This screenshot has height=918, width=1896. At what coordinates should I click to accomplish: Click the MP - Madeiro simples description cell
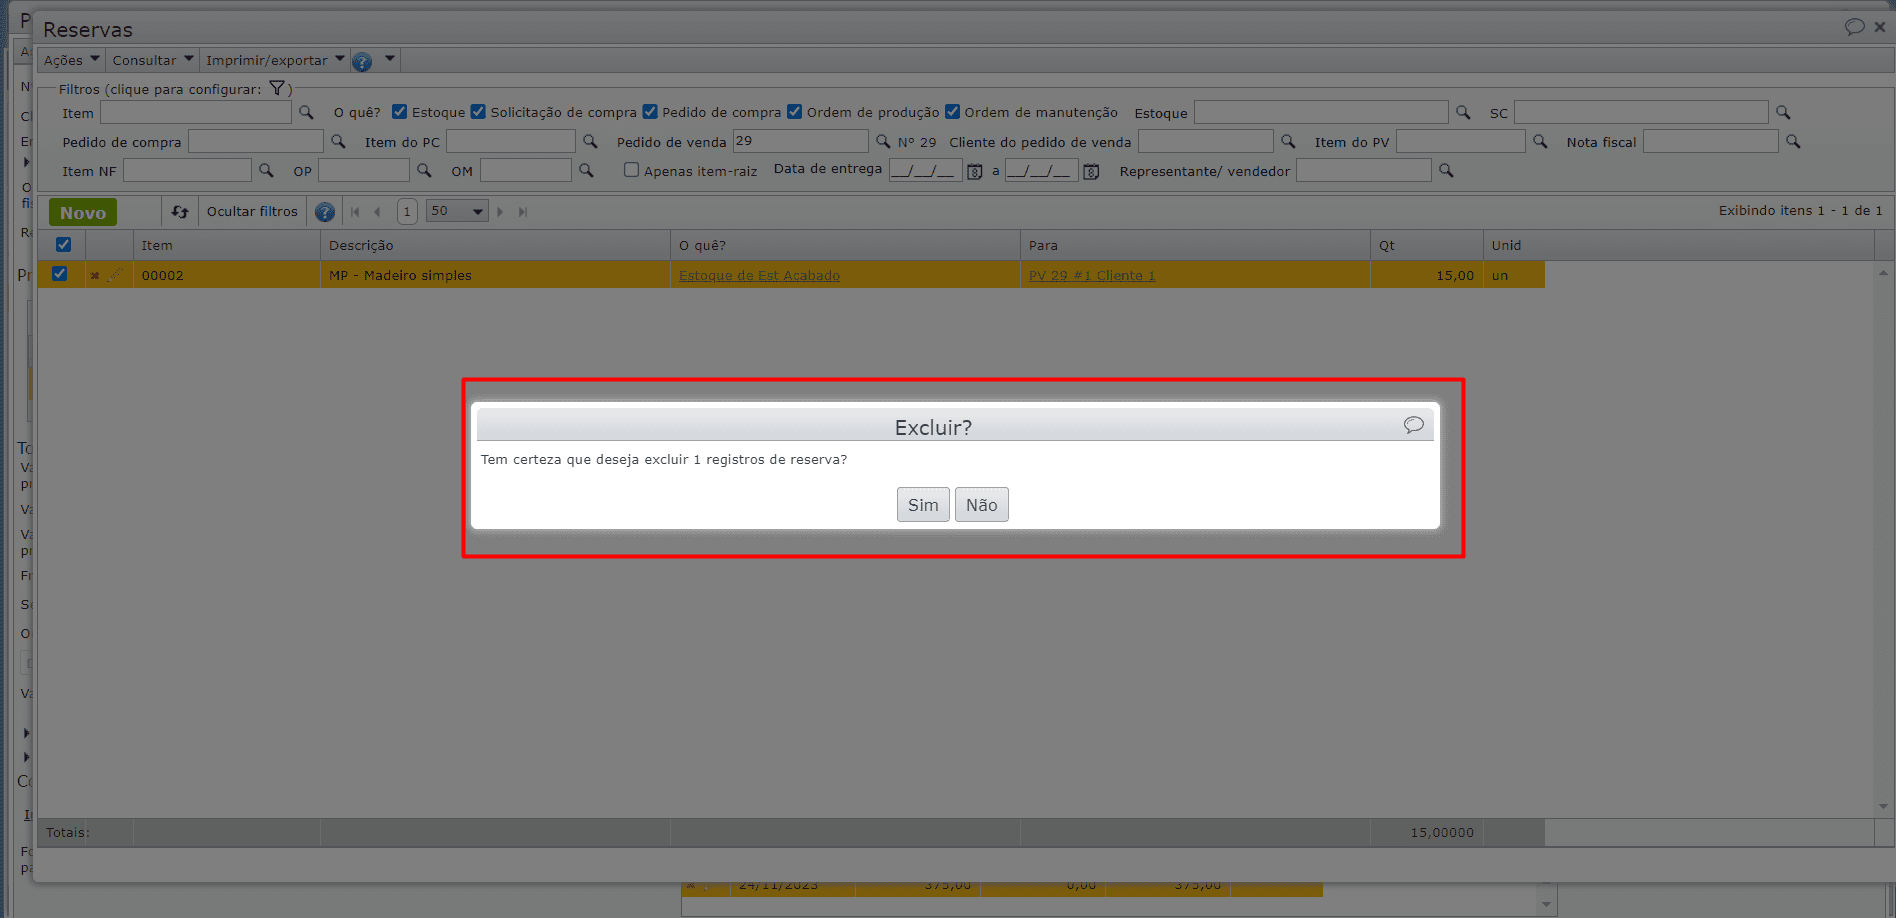[x=495, y=275]
